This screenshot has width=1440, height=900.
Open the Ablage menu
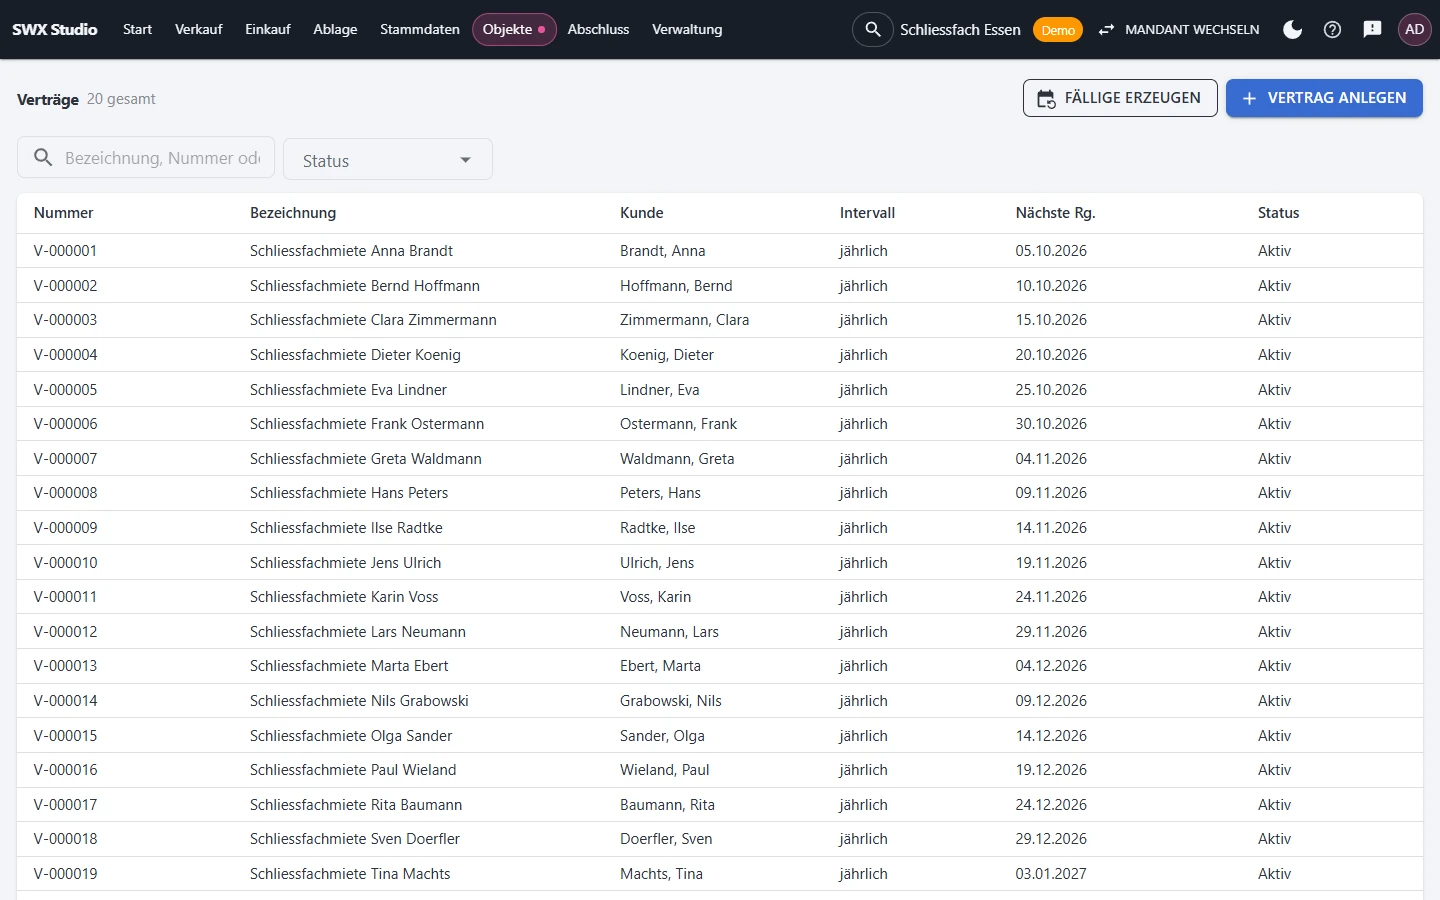click(335, 29)
